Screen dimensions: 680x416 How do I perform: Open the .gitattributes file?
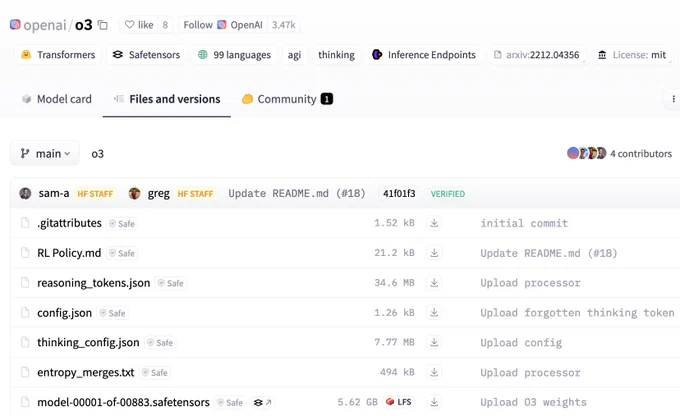pos(69,223)
